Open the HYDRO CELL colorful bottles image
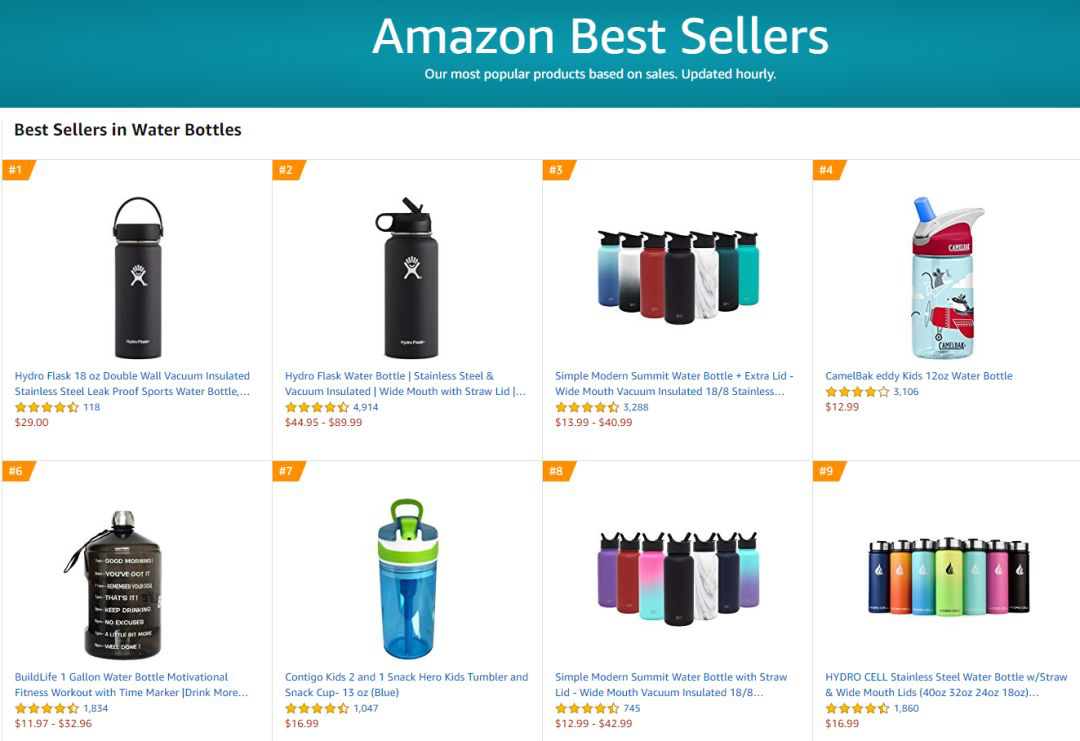 click(x=946, y=577)
